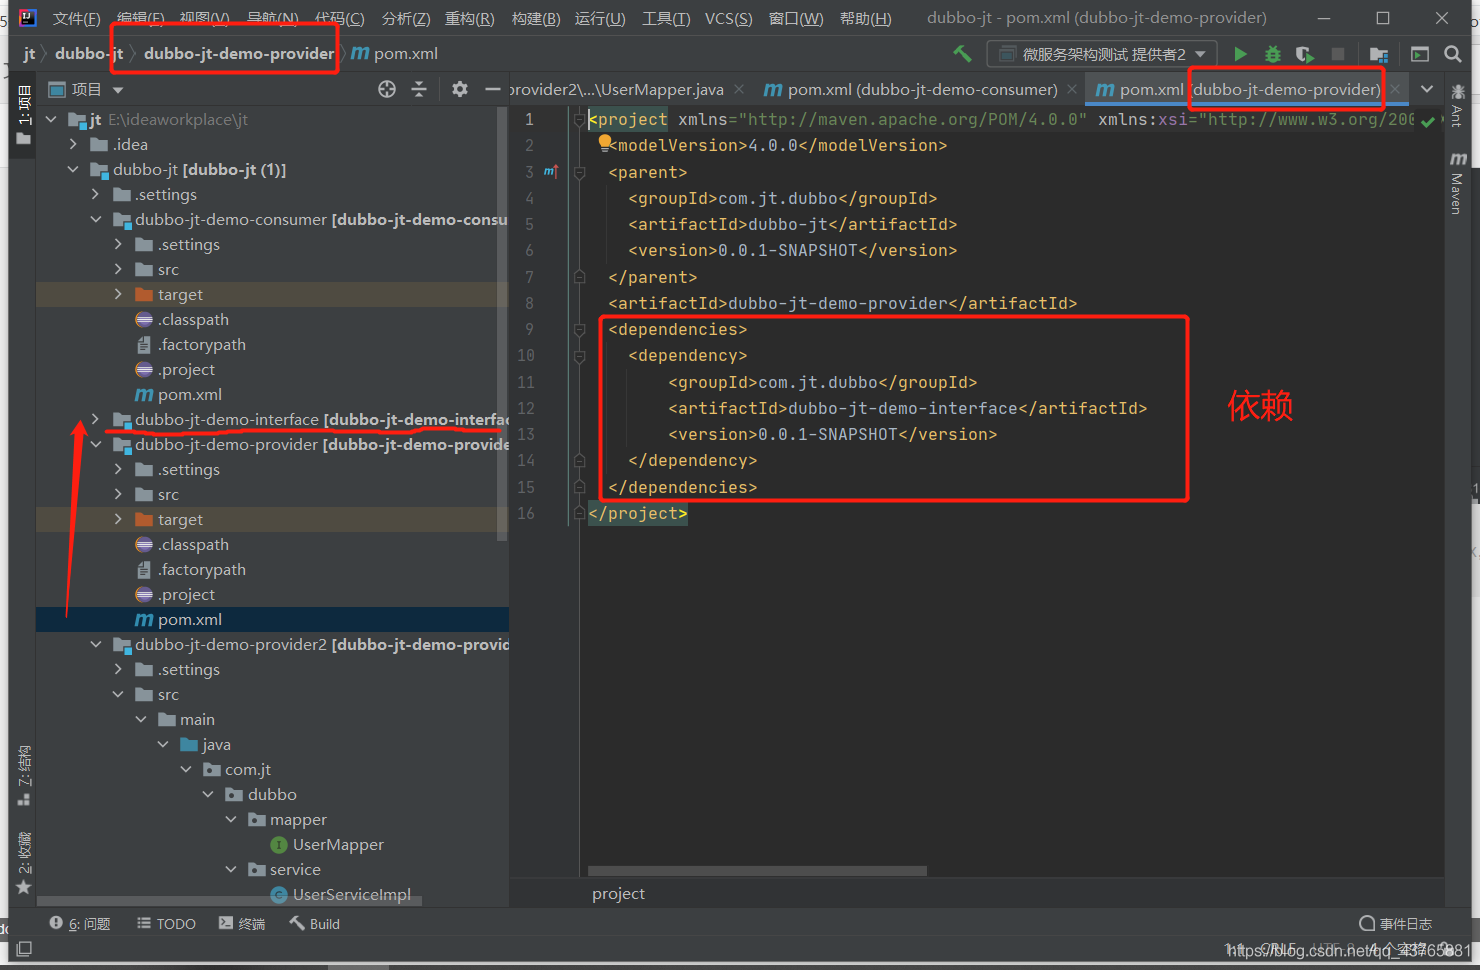Open the 运行(U) menu
The width and height of the screenshot is (1480, 970).
click(600, 19)
